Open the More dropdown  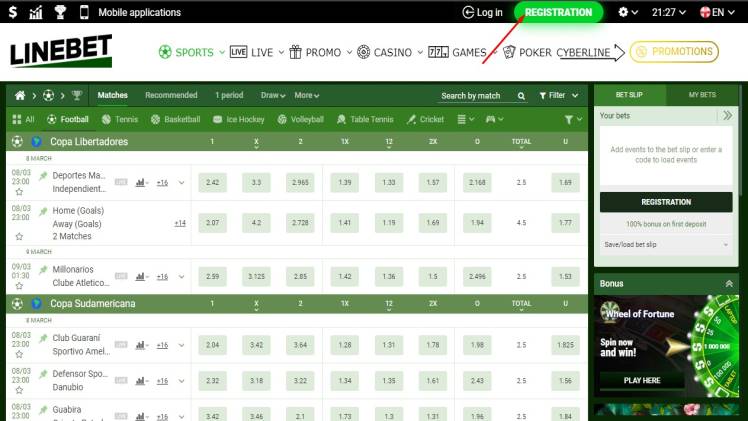point(307,95)
